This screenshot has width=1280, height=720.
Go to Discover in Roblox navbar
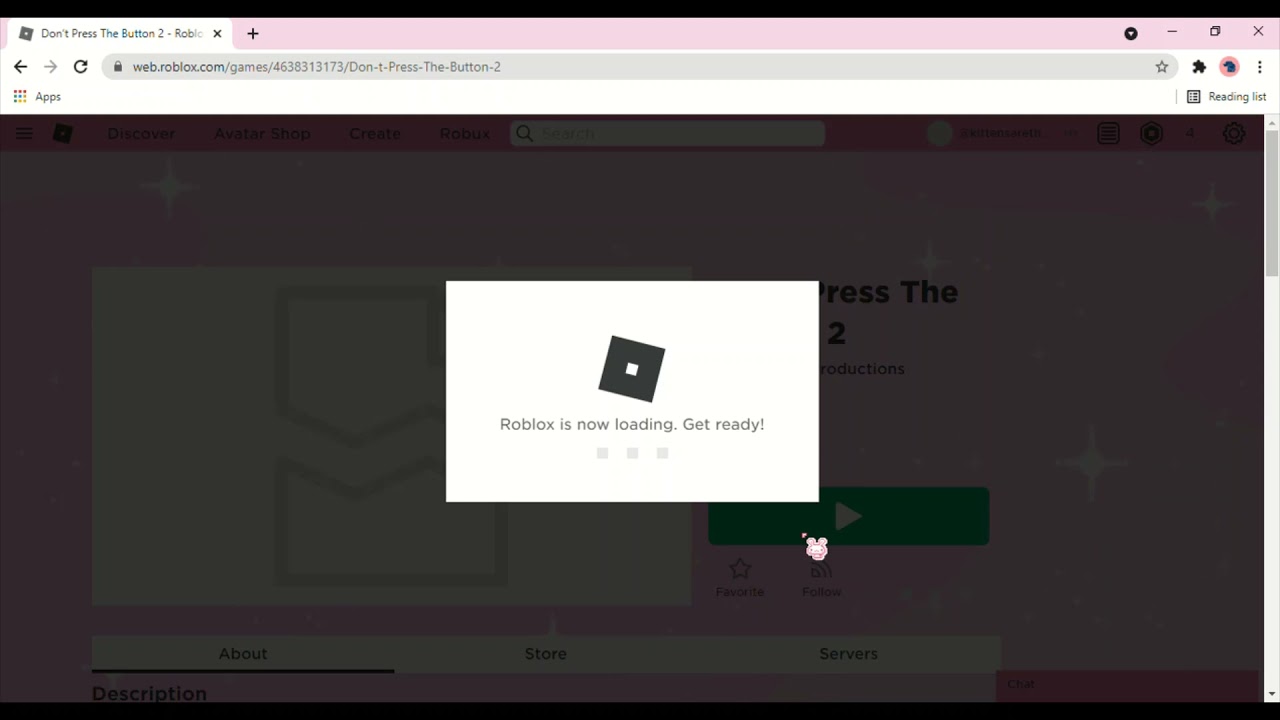141,133
